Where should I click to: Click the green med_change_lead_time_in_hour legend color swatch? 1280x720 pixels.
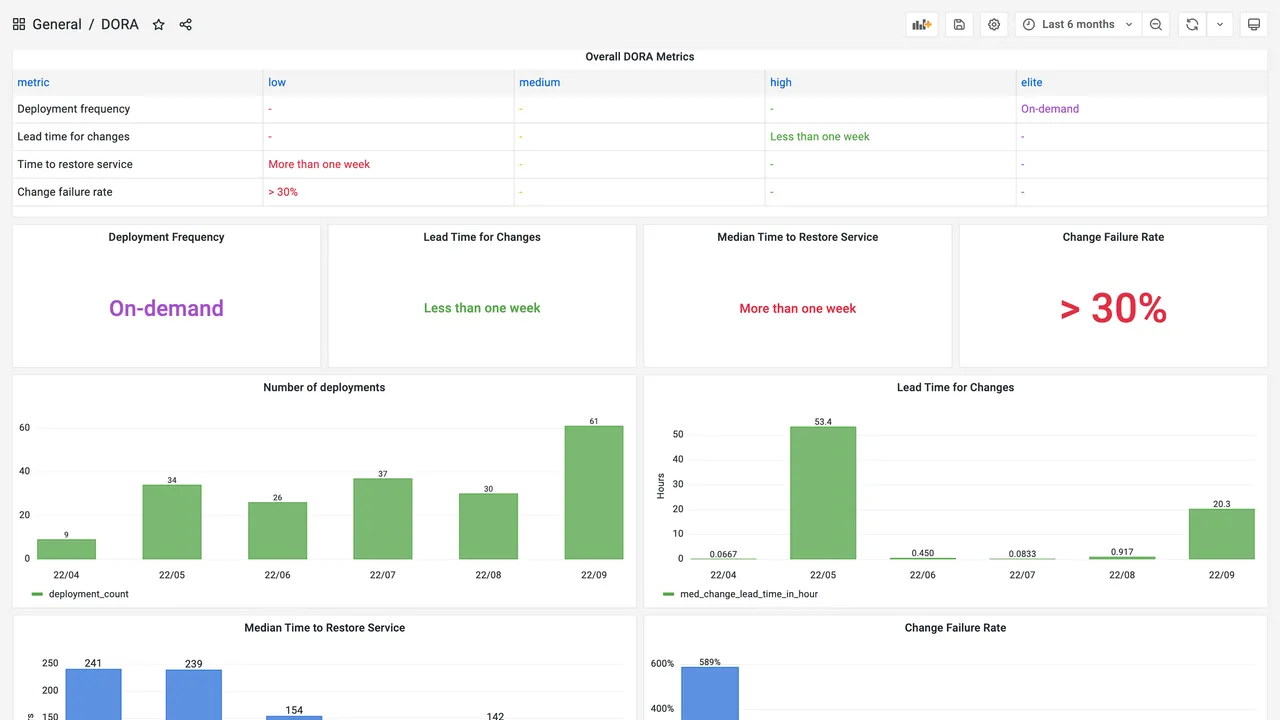coord(669,594)
